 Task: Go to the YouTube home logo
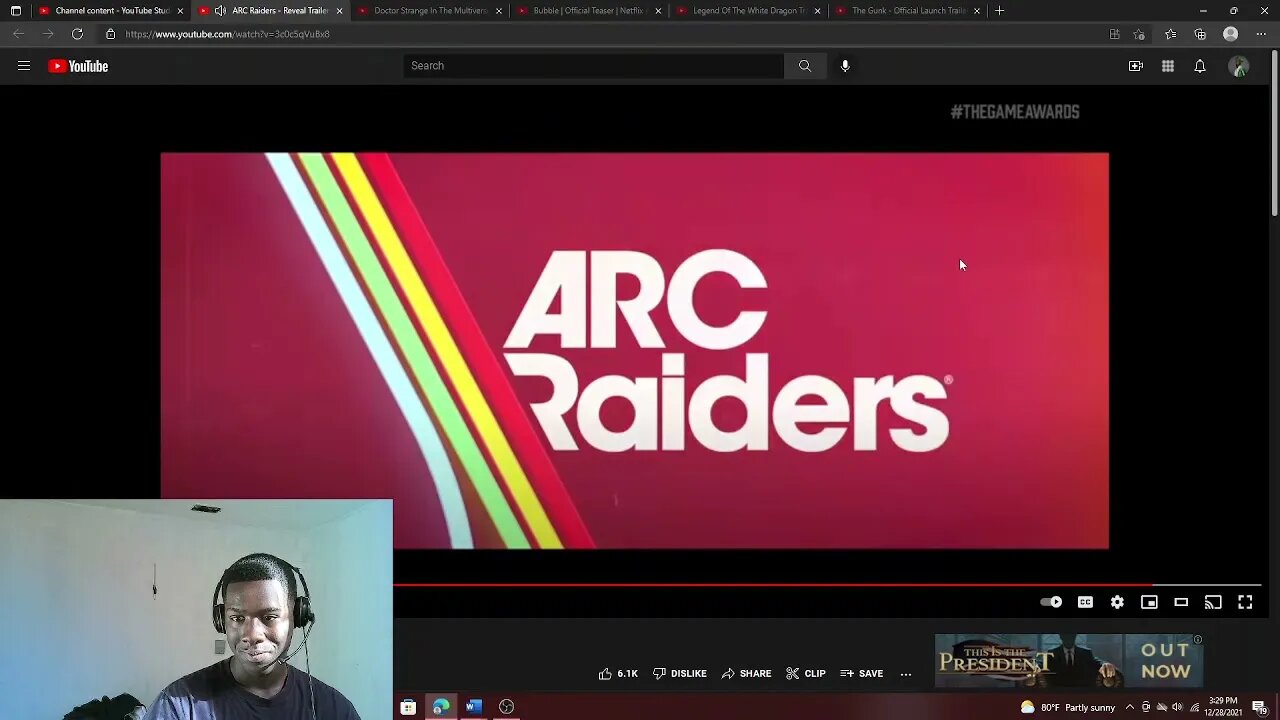tap(78, 66)
